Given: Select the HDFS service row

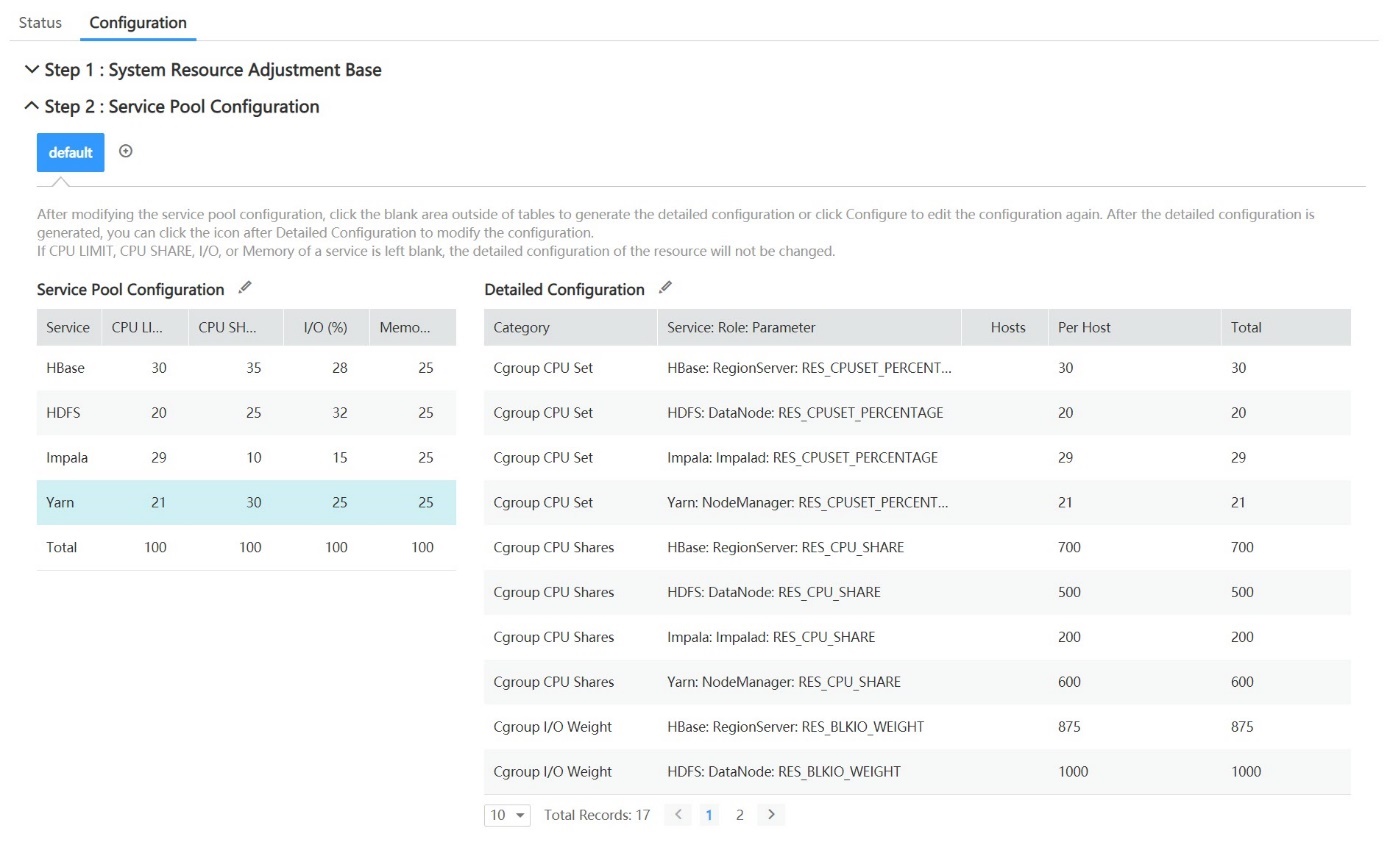Looking at the screenshot, I should 246,413.
